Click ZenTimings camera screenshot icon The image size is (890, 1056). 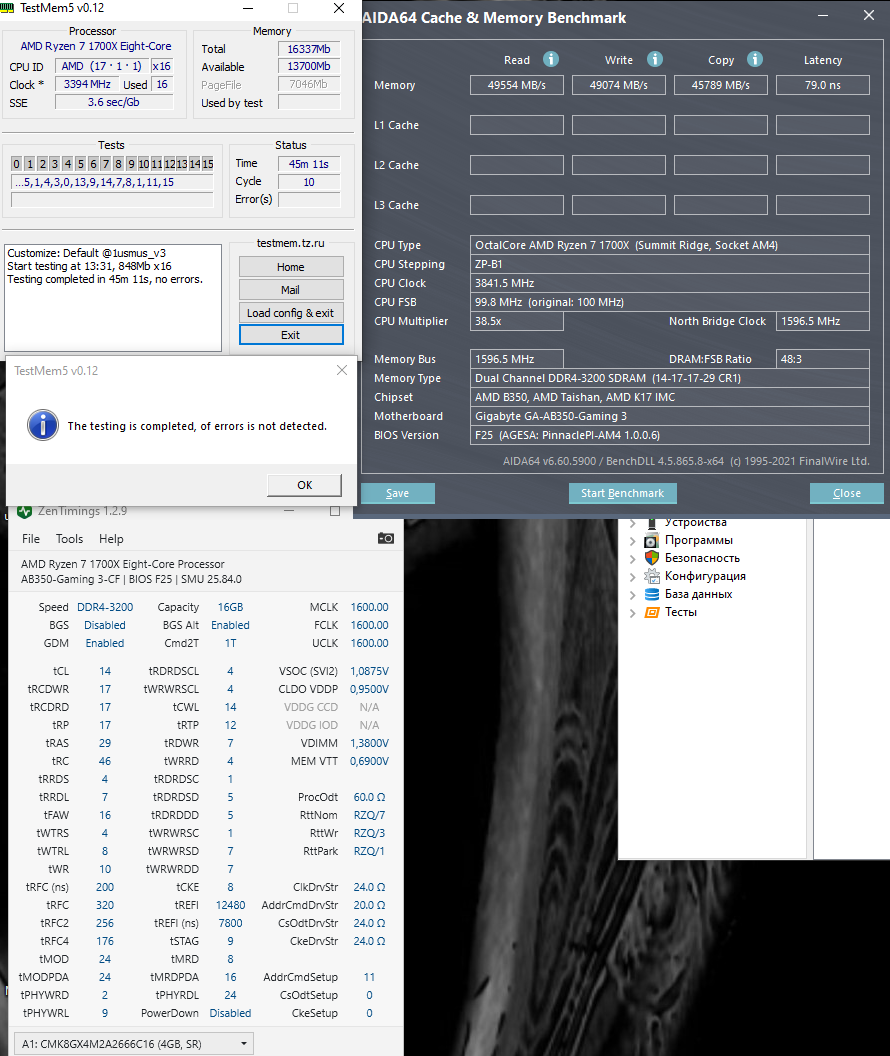pos(386,538)
